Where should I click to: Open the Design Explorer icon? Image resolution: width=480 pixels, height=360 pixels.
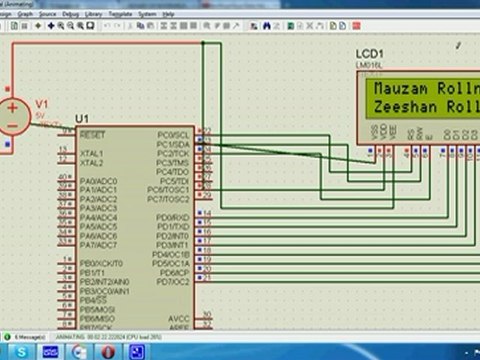(290, 26)
